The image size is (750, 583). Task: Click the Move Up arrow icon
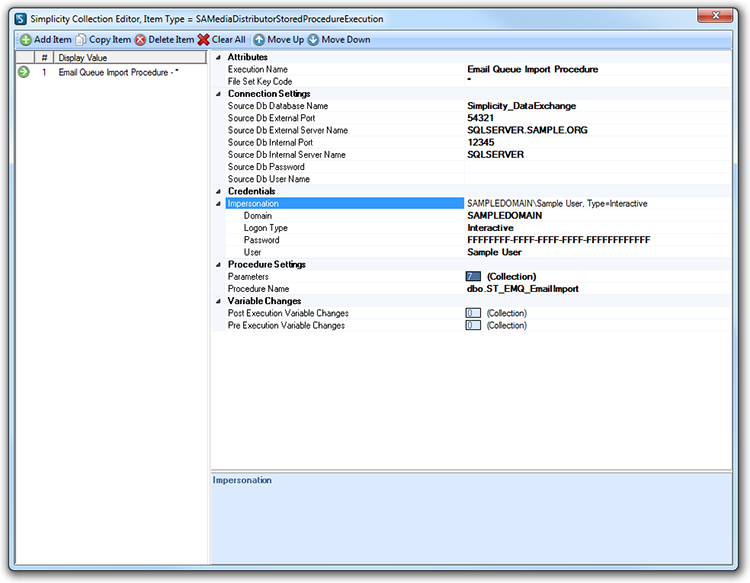pyautogui.click(x=259, y=40)
